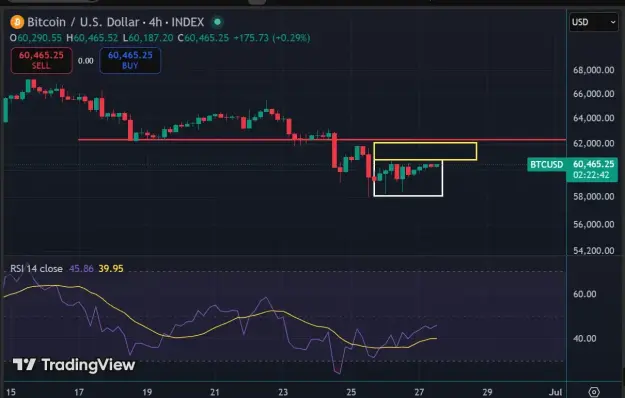Click the 40.00 RSI axis label
Image resolution: width=625 pixels, height=398 pixels.
click(584, 338)
